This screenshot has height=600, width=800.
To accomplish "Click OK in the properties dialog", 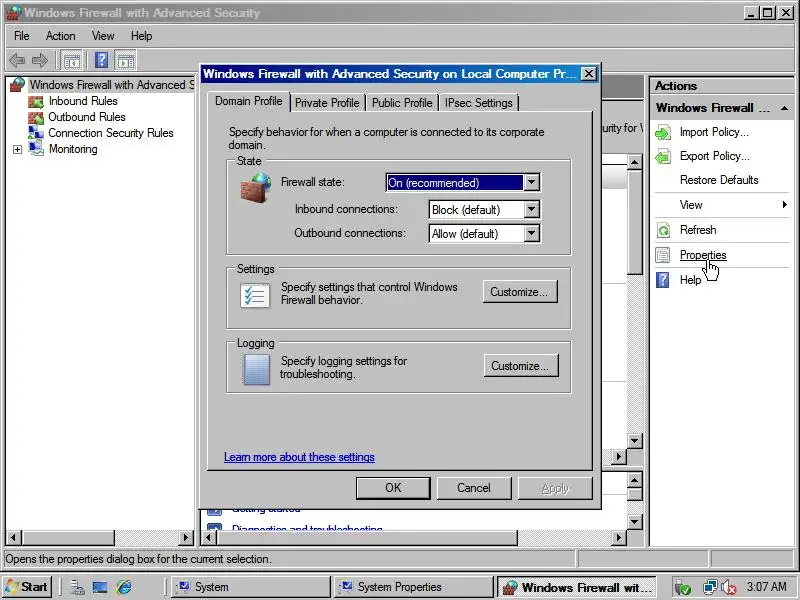I will [393, 488].
